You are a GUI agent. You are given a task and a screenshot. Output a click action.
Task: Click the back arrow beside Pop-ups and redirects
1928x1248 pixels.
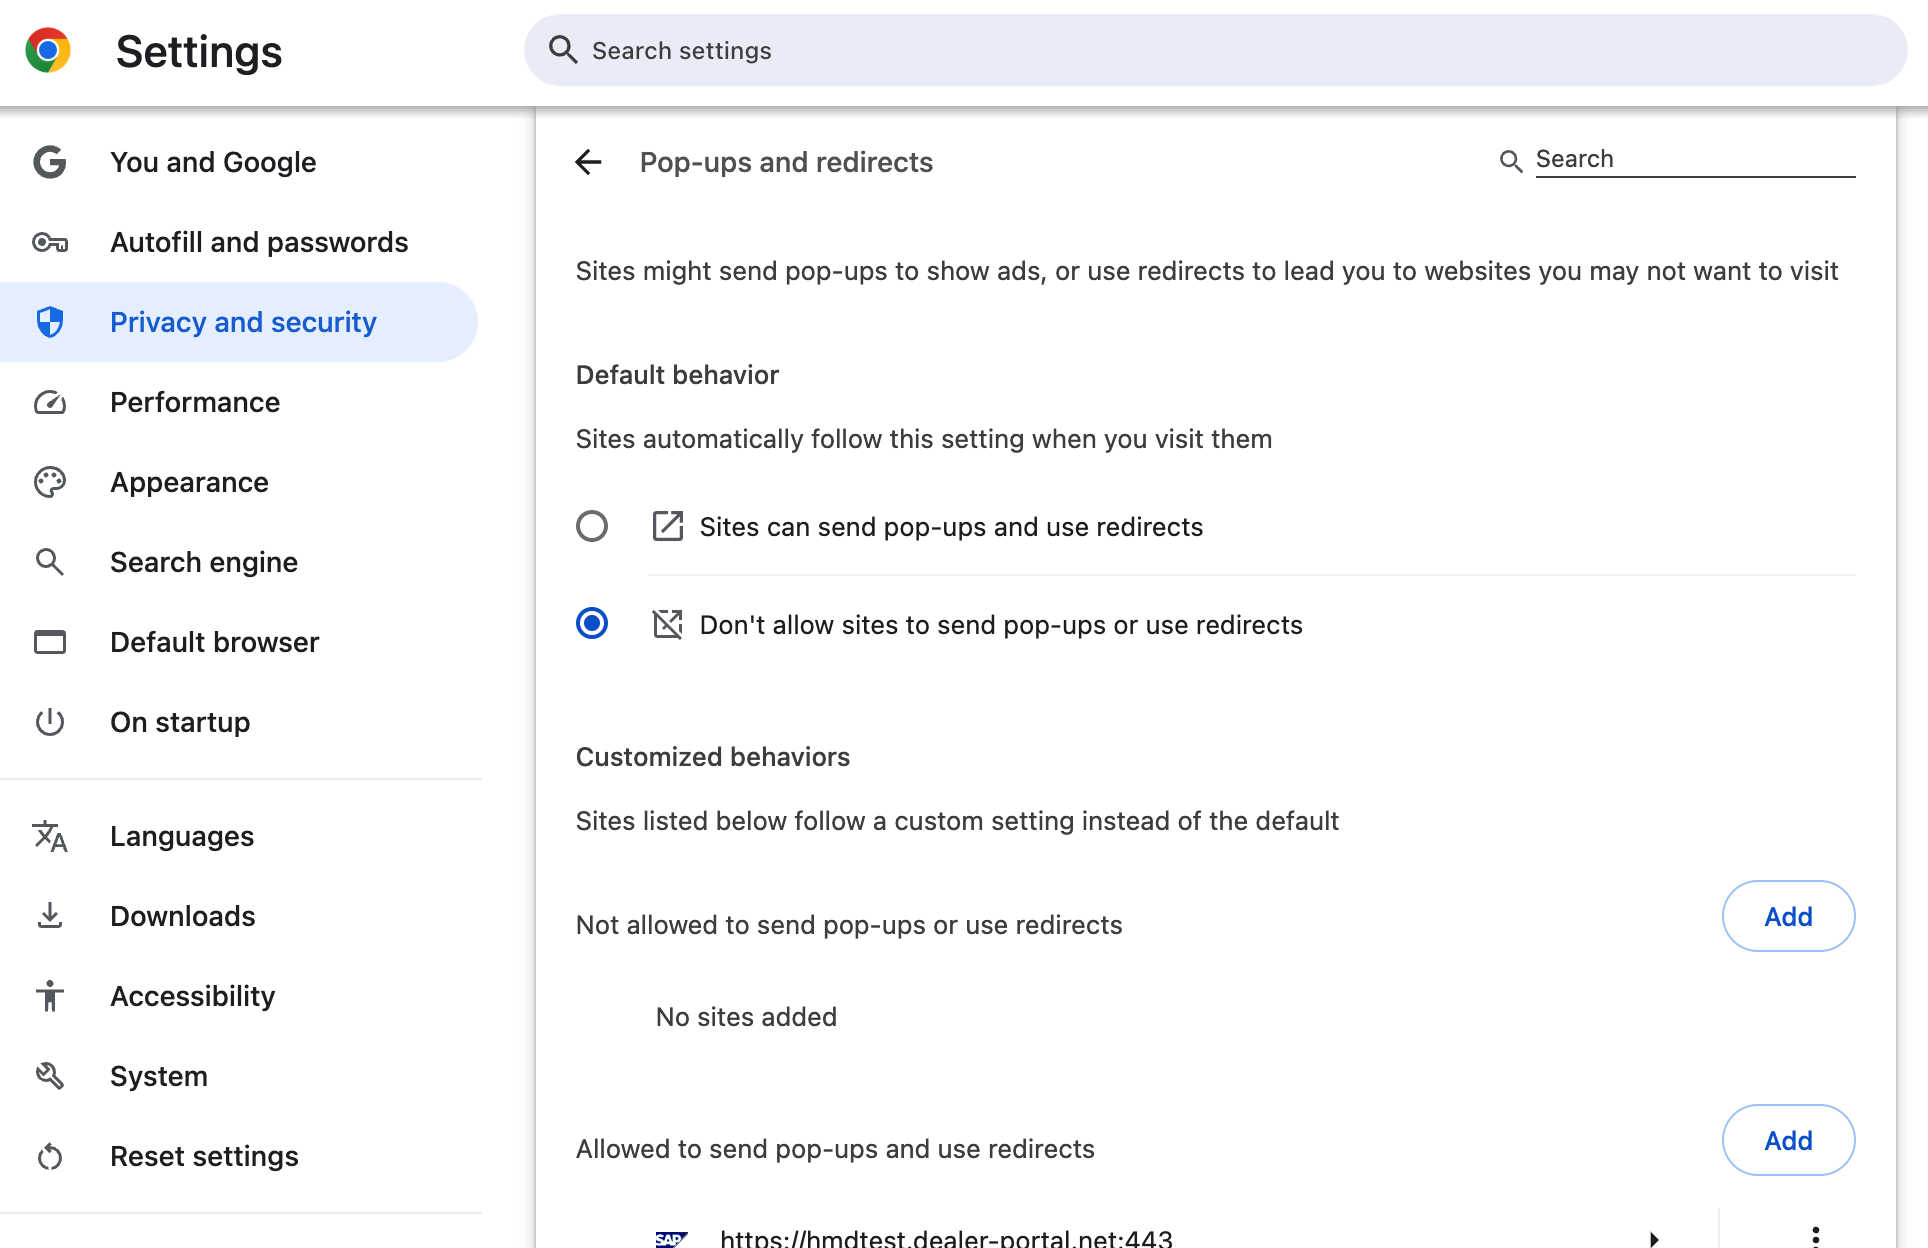click(588, 162)
